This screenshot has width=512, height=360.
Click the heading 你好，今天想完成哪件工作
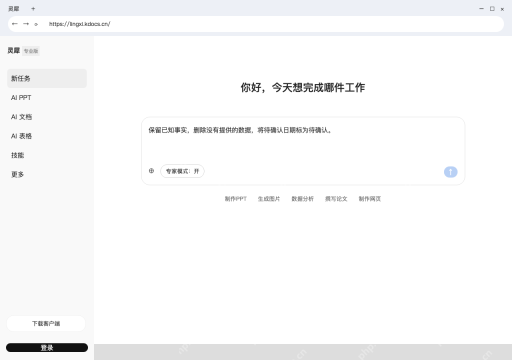tap(303, 88)
